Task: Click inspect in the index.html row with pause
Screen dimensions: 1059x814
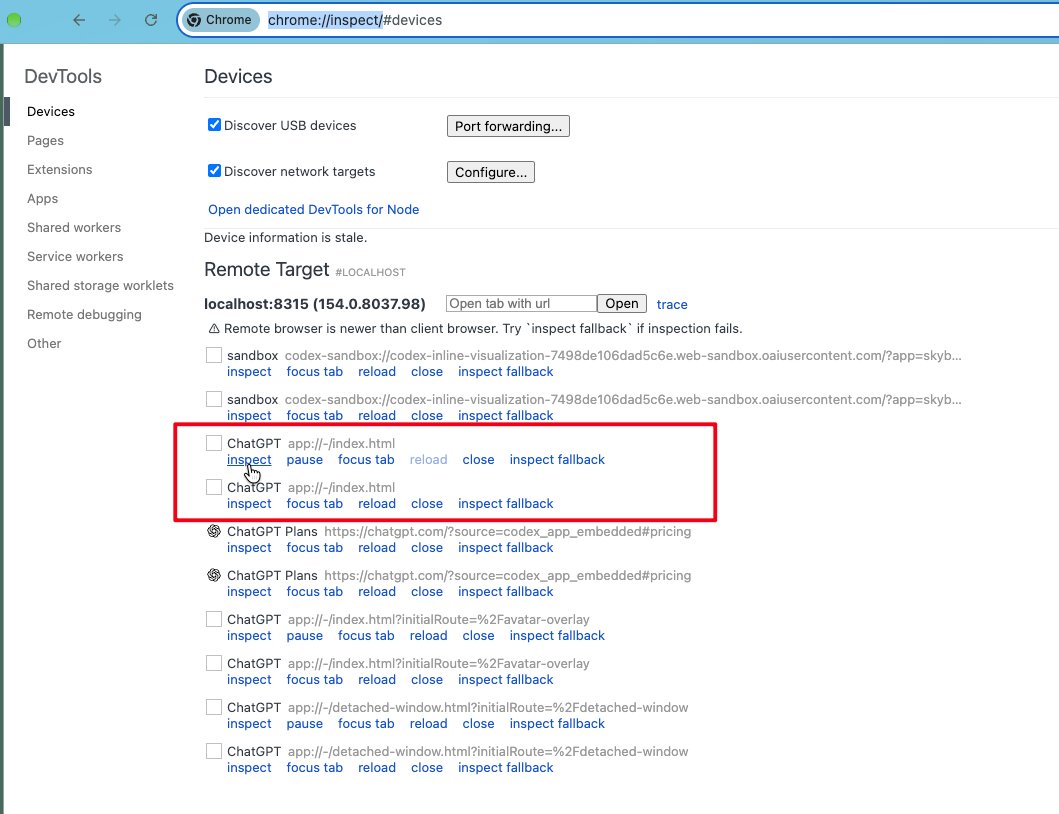Action: click(249, 460)
